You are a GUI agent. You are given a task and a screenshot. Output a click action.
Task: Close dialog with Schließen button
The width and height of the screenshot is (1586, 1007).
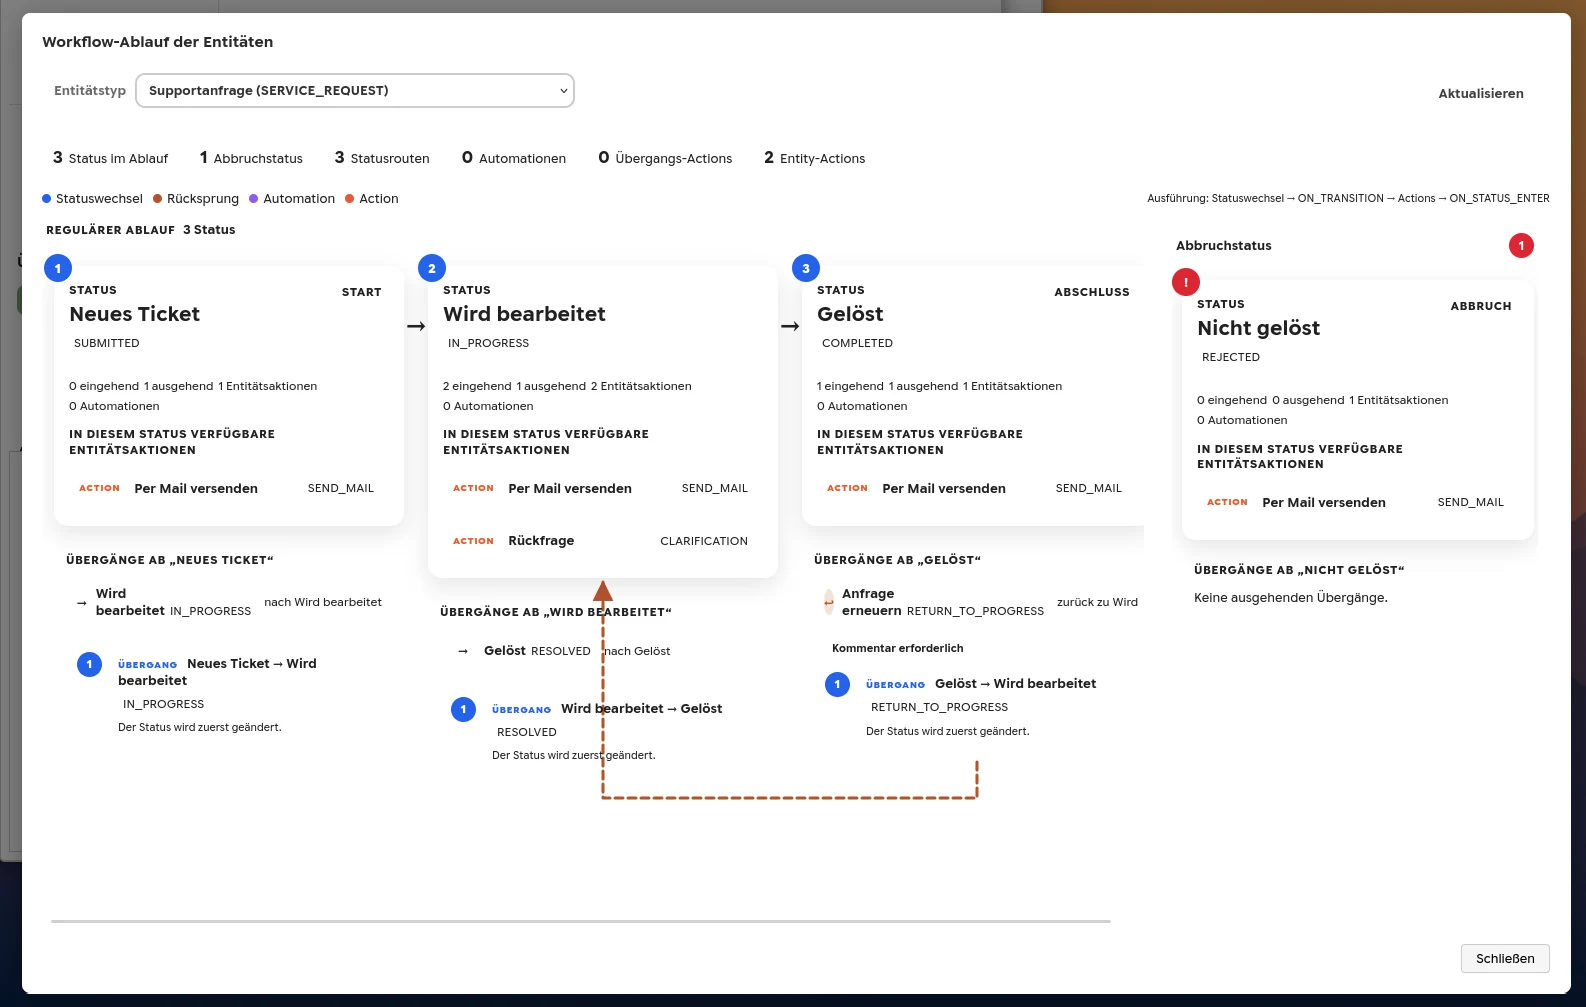click(x=1505, y=958)
